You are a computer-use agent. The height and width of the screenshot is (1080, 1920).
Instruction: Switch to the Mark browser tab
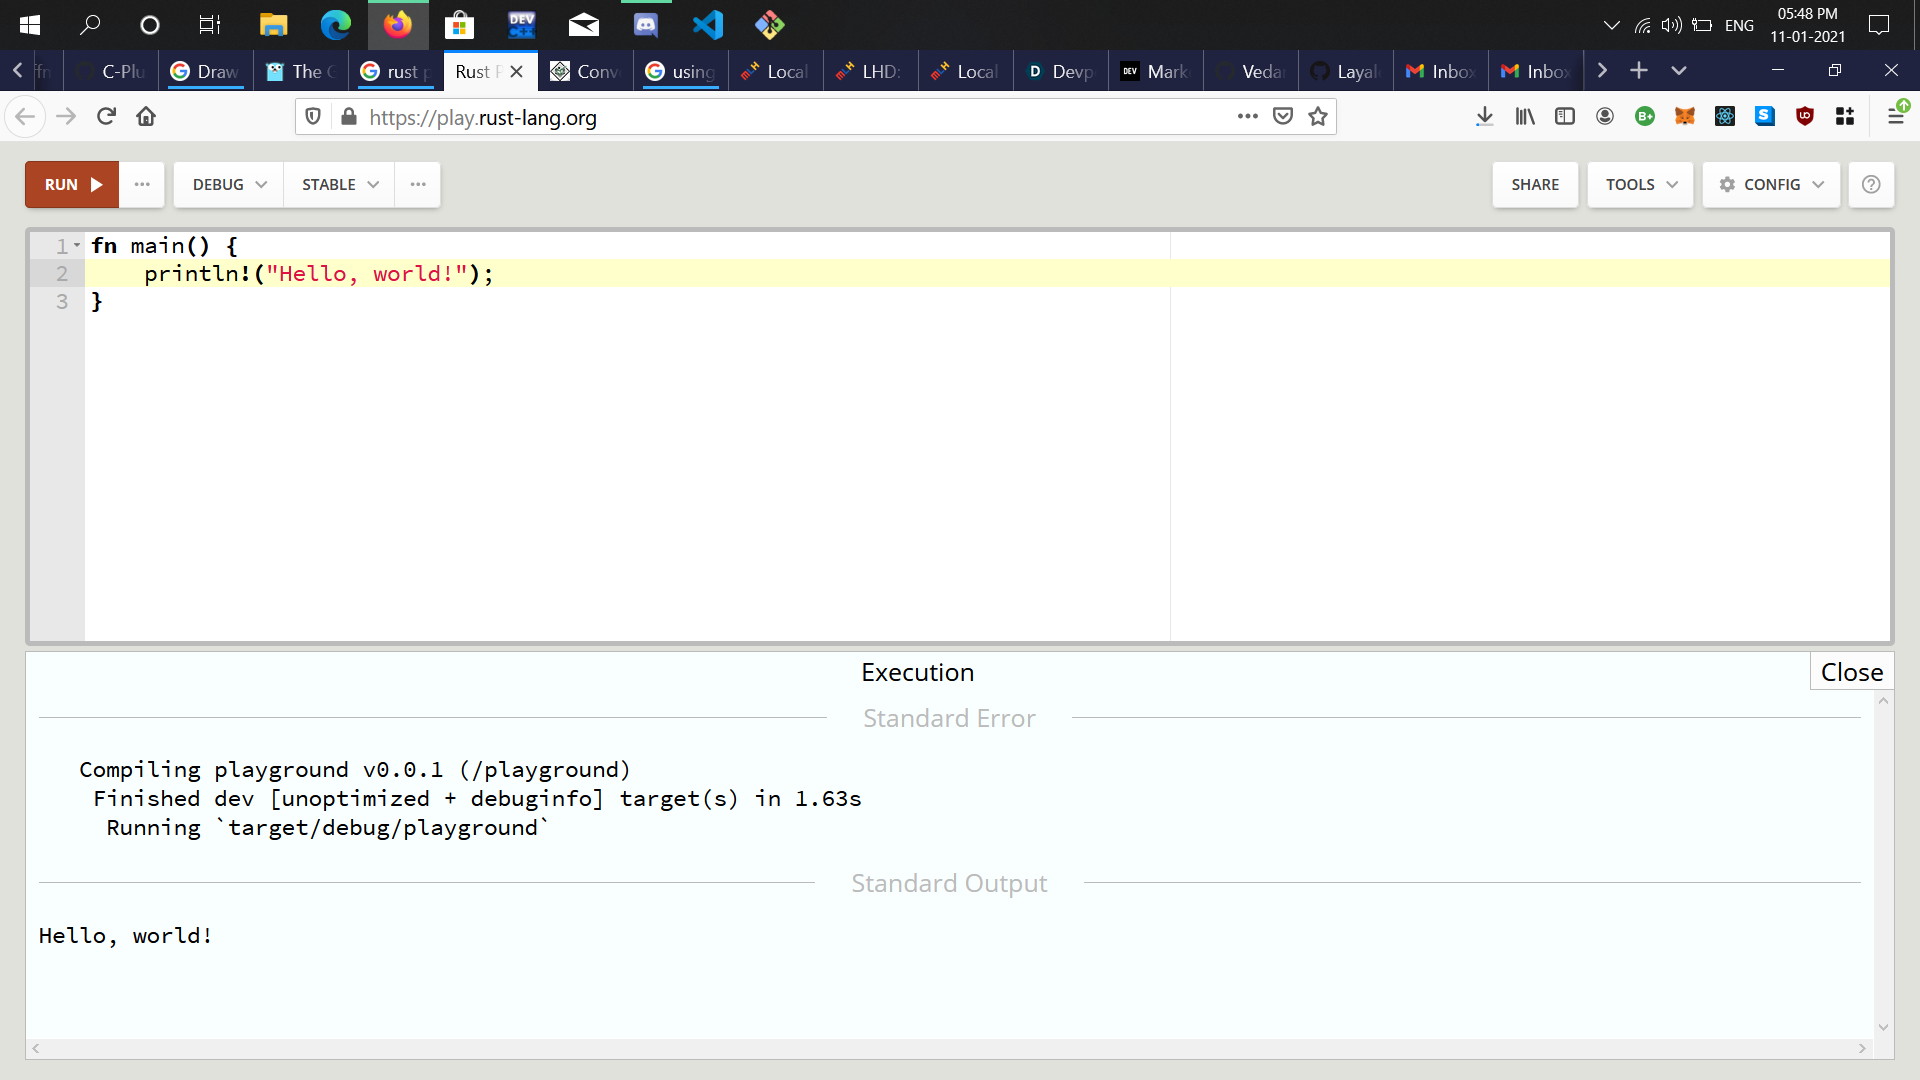[1156, 71]
